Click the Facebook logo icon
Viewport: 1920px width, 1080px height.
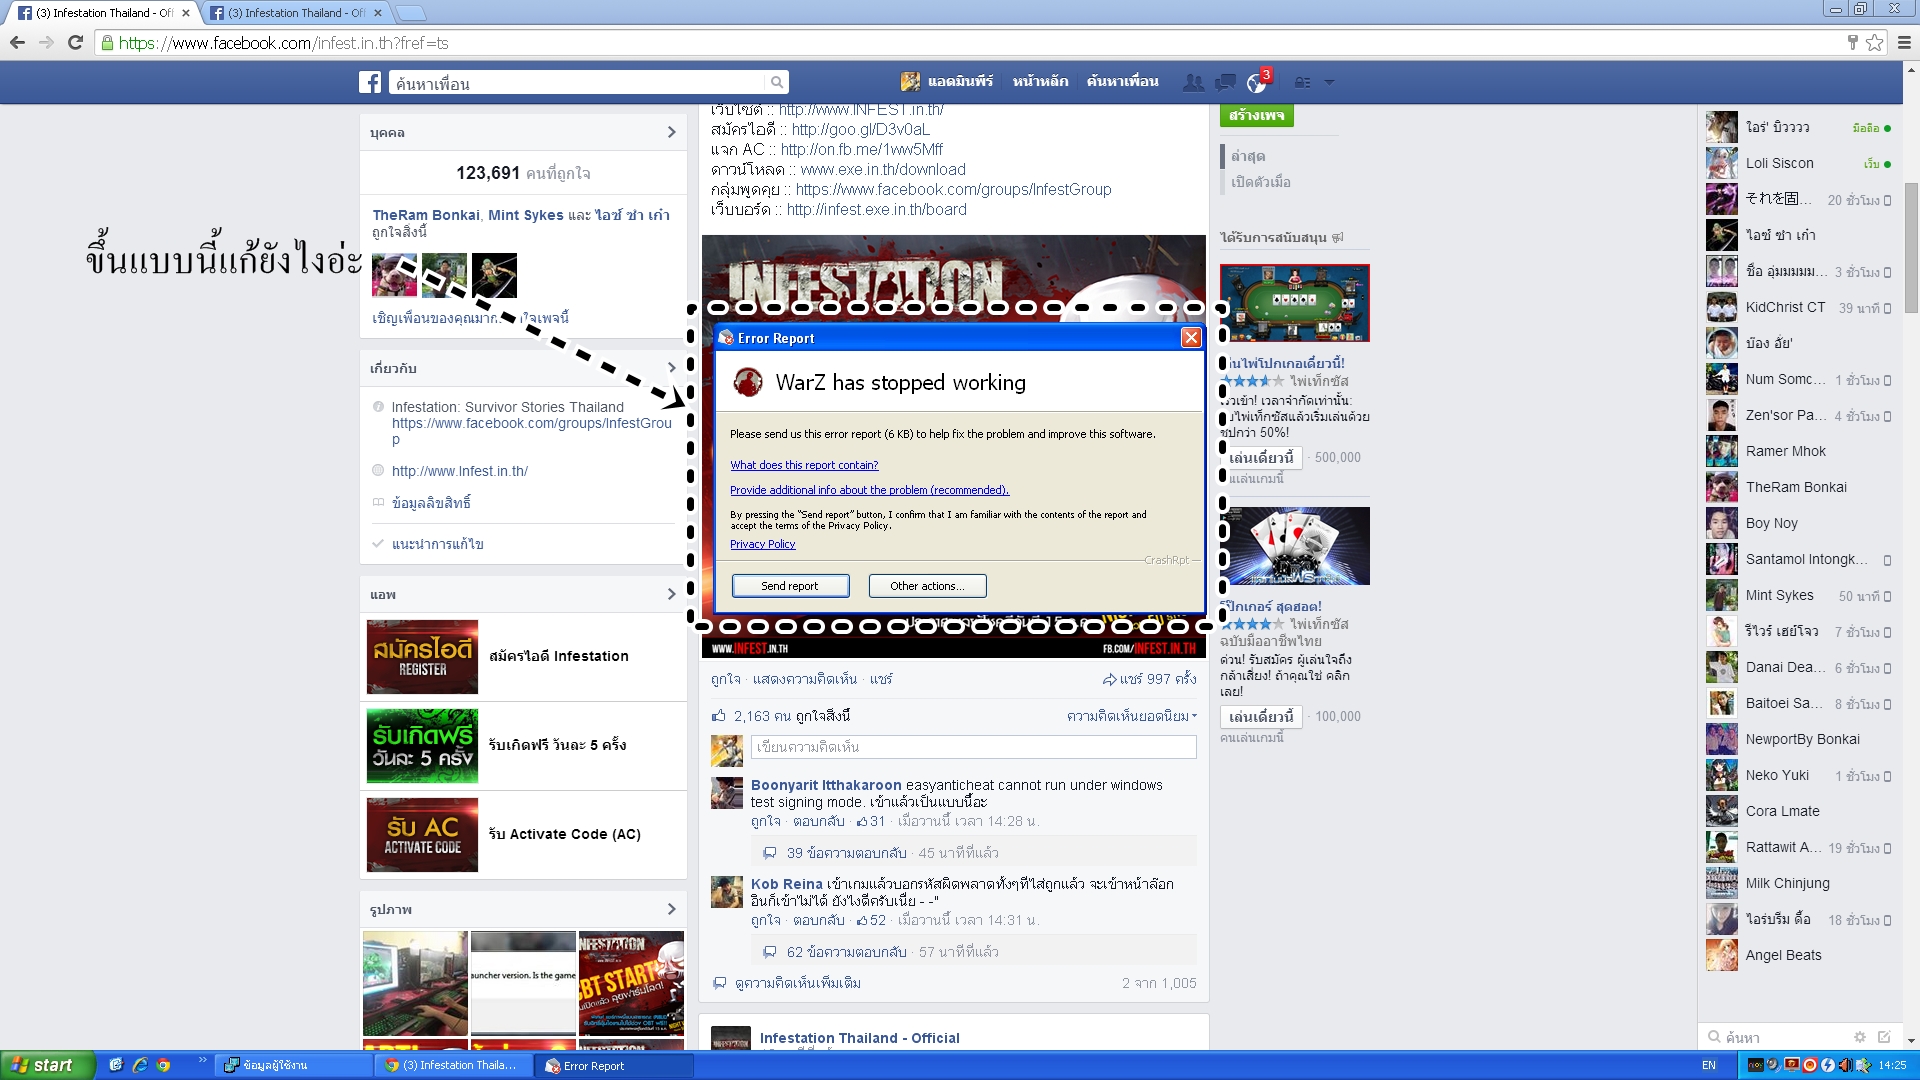click(x=370, y=82)
